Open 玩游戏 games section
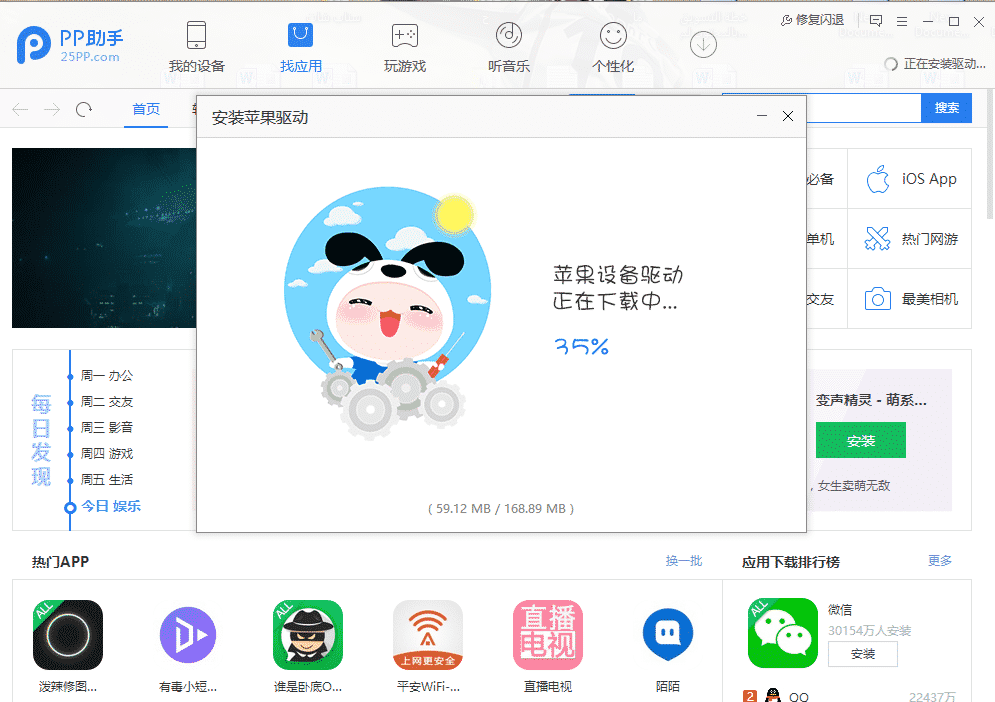Image resolution: width=995 pixels, height=702 pixels. click(405, 47)
